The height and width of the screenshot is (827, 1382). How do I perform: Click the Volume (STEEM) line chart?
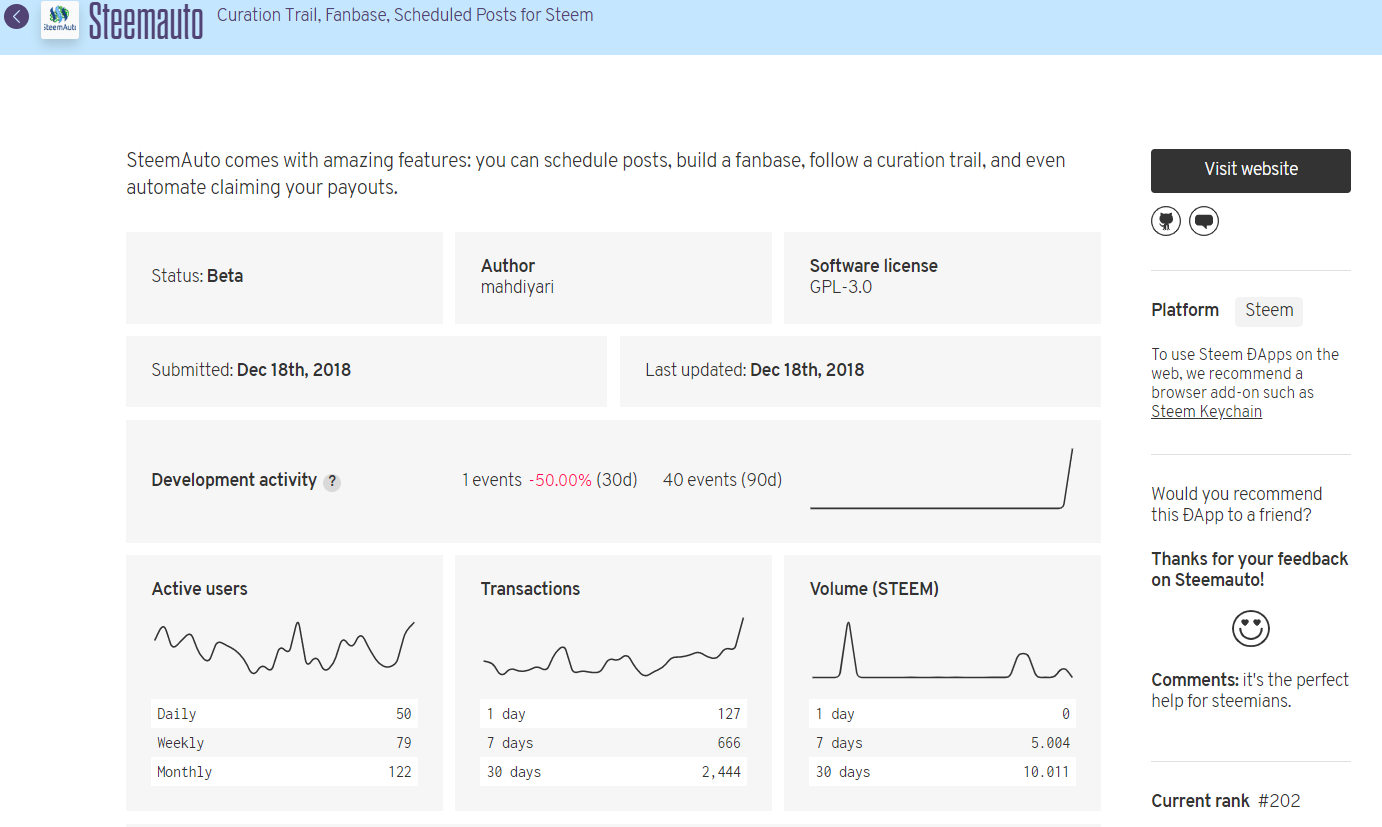942,650
